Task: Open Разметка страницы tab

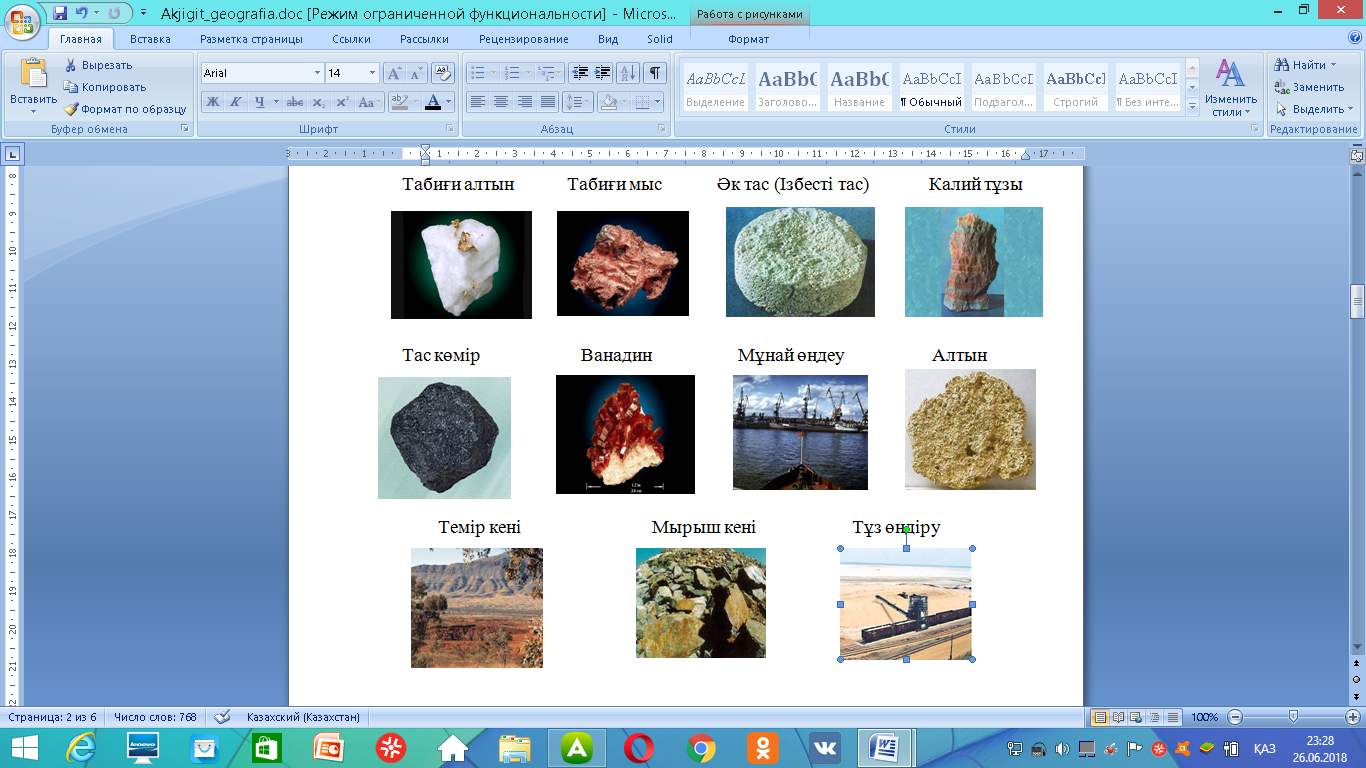Action: coord(251,39)
